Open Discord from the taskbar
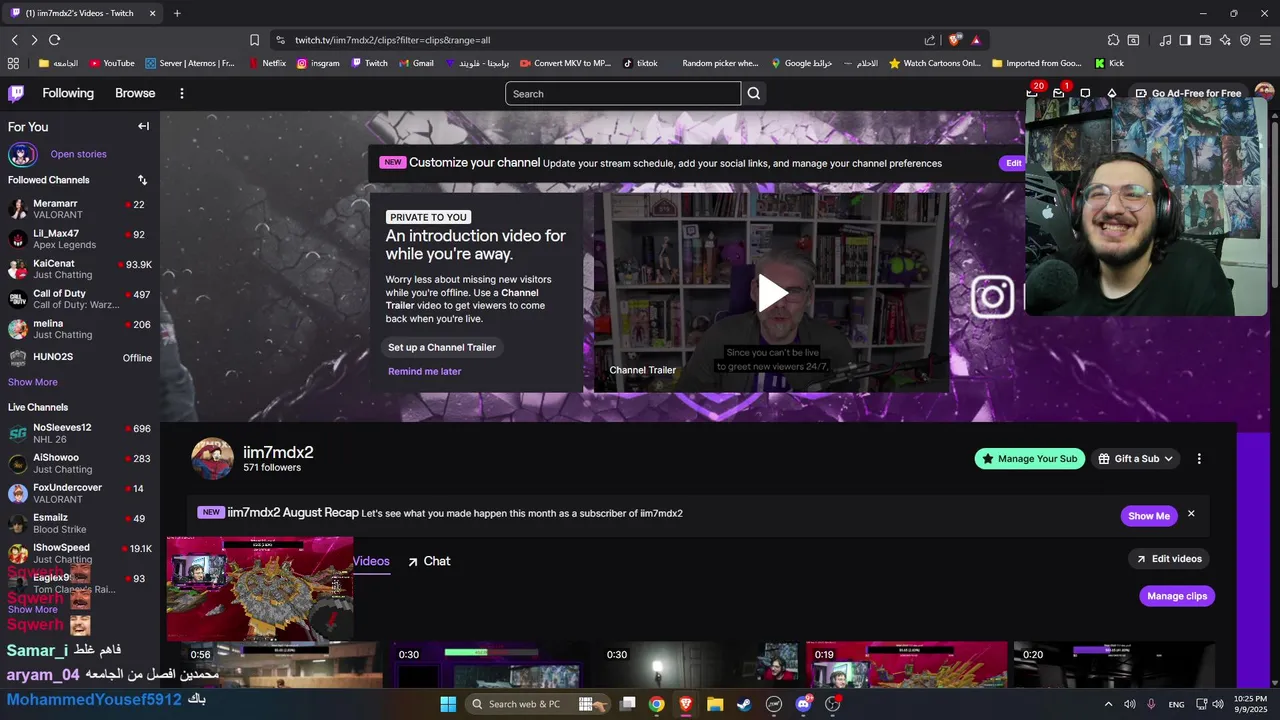This screenshot has width=1280, height=720. coord(803,704)
